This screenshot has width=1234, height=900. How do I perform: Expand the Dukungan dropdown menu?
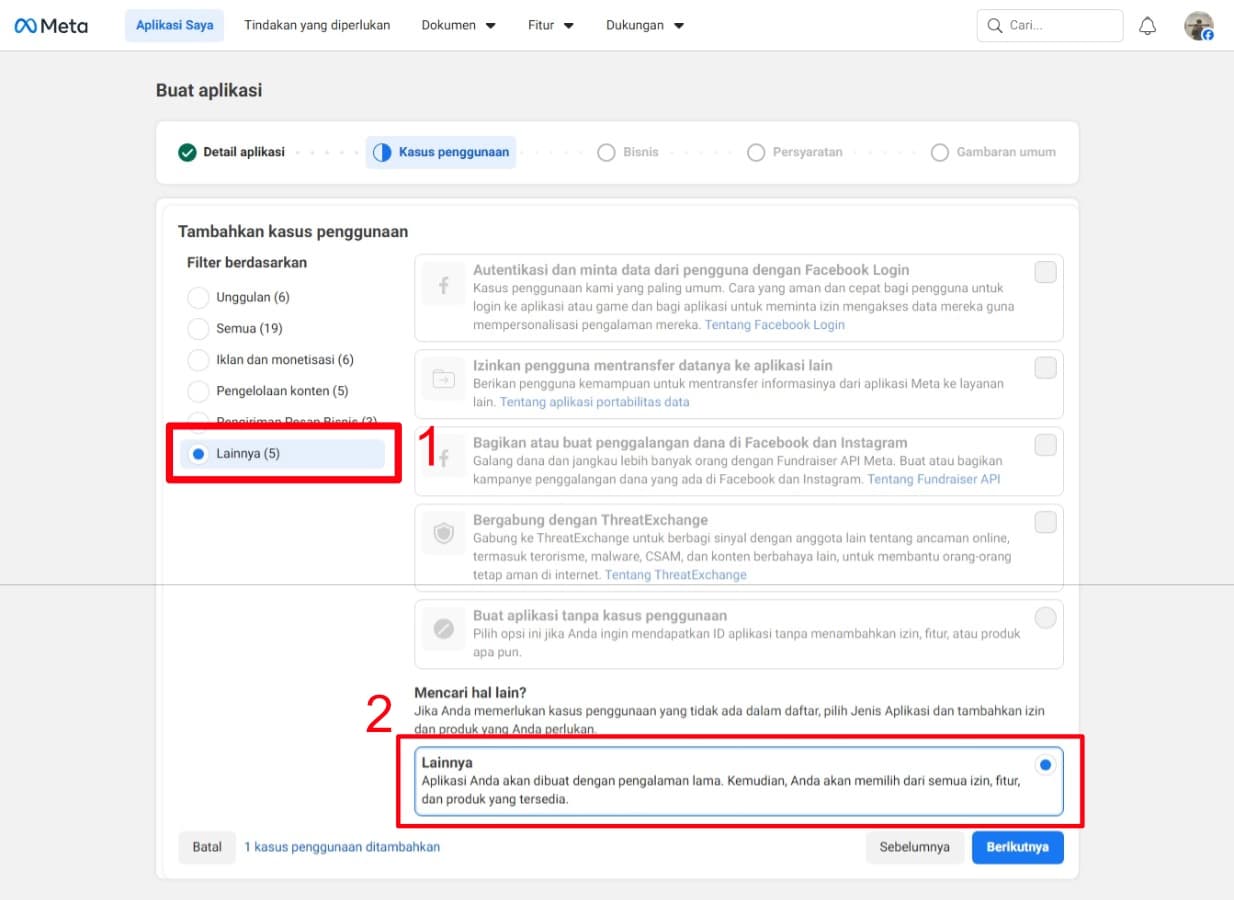644,26
